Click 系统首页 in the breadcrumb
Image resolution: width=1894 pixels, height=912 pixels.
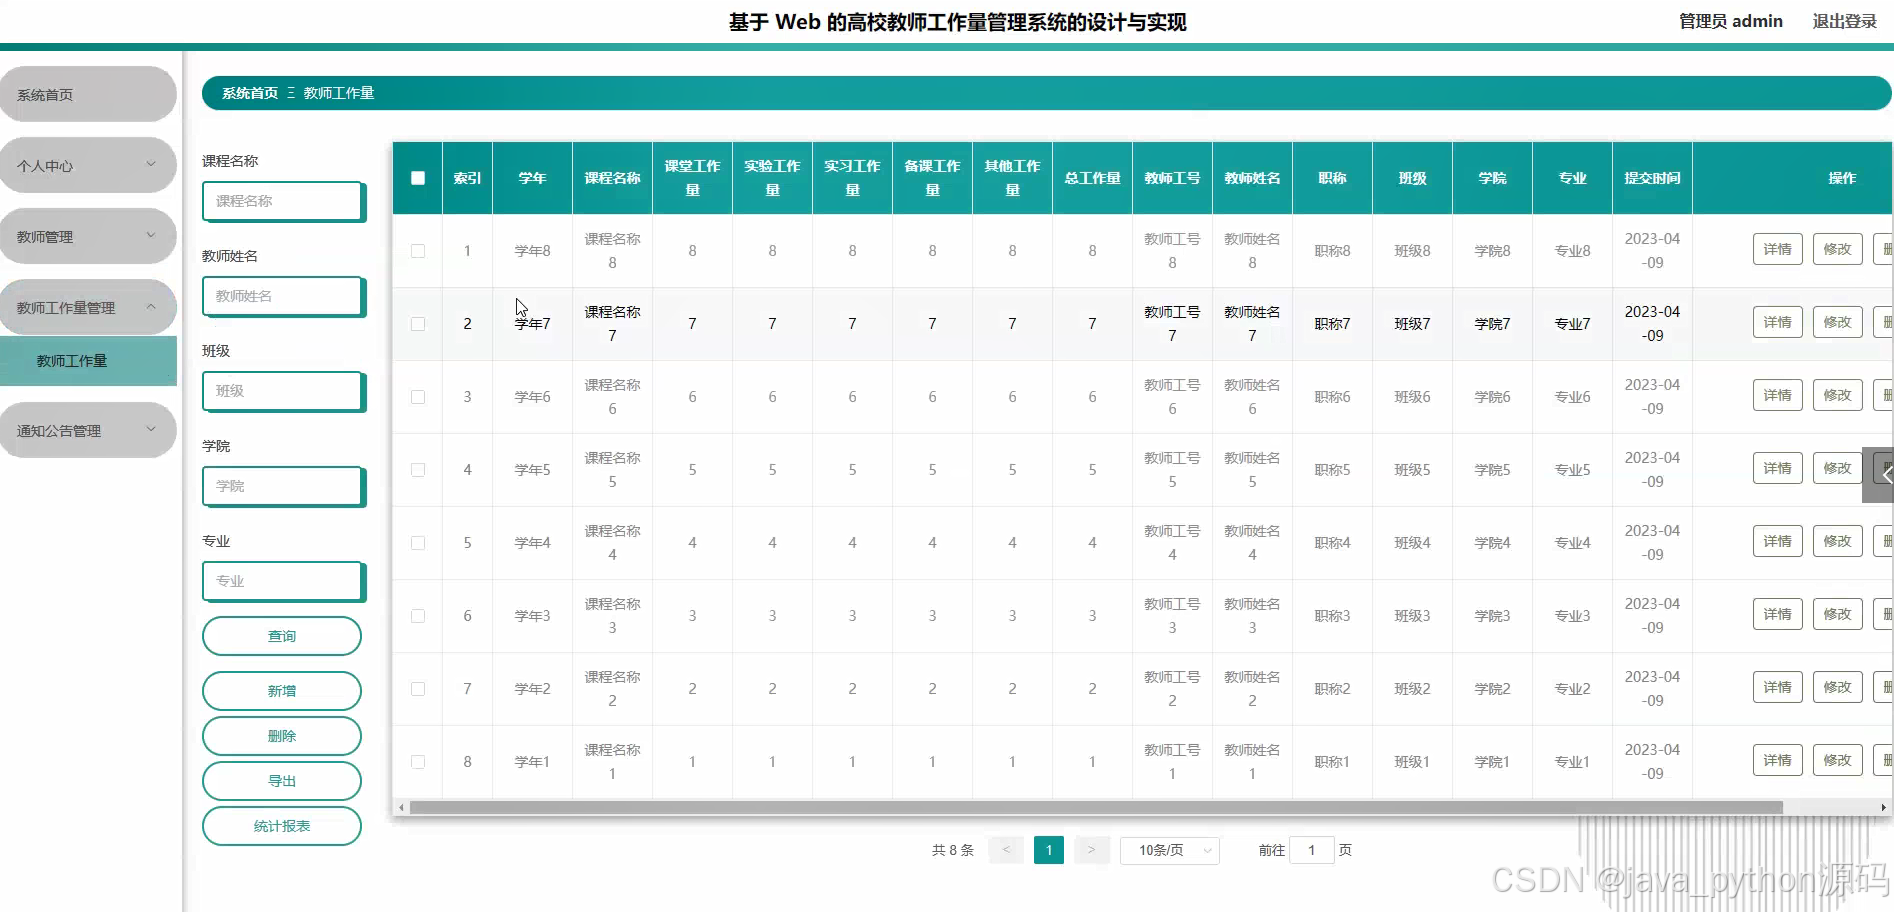[250, 93]
